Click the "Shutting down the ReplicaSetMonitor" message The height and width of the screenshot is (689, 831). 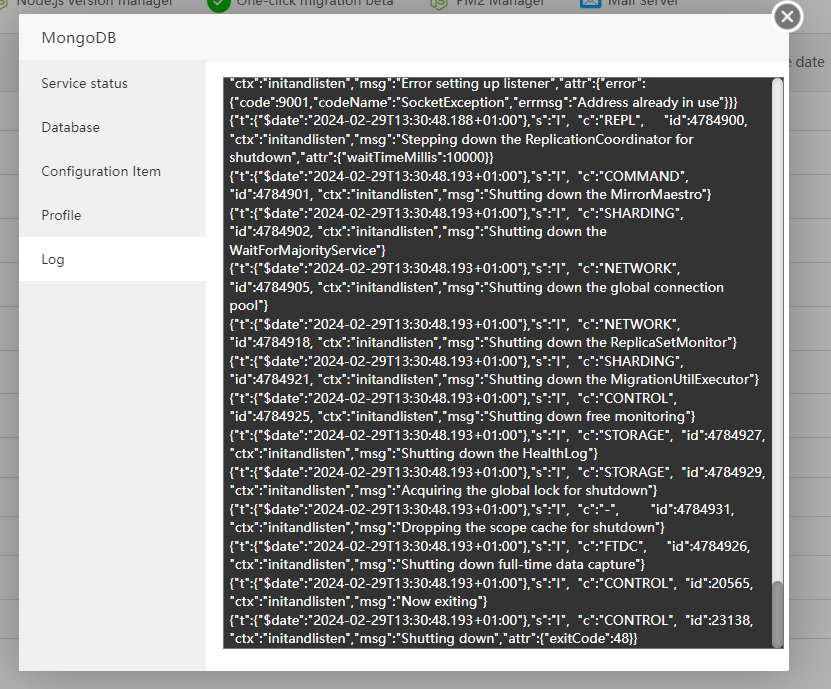[x=608, y=342]
